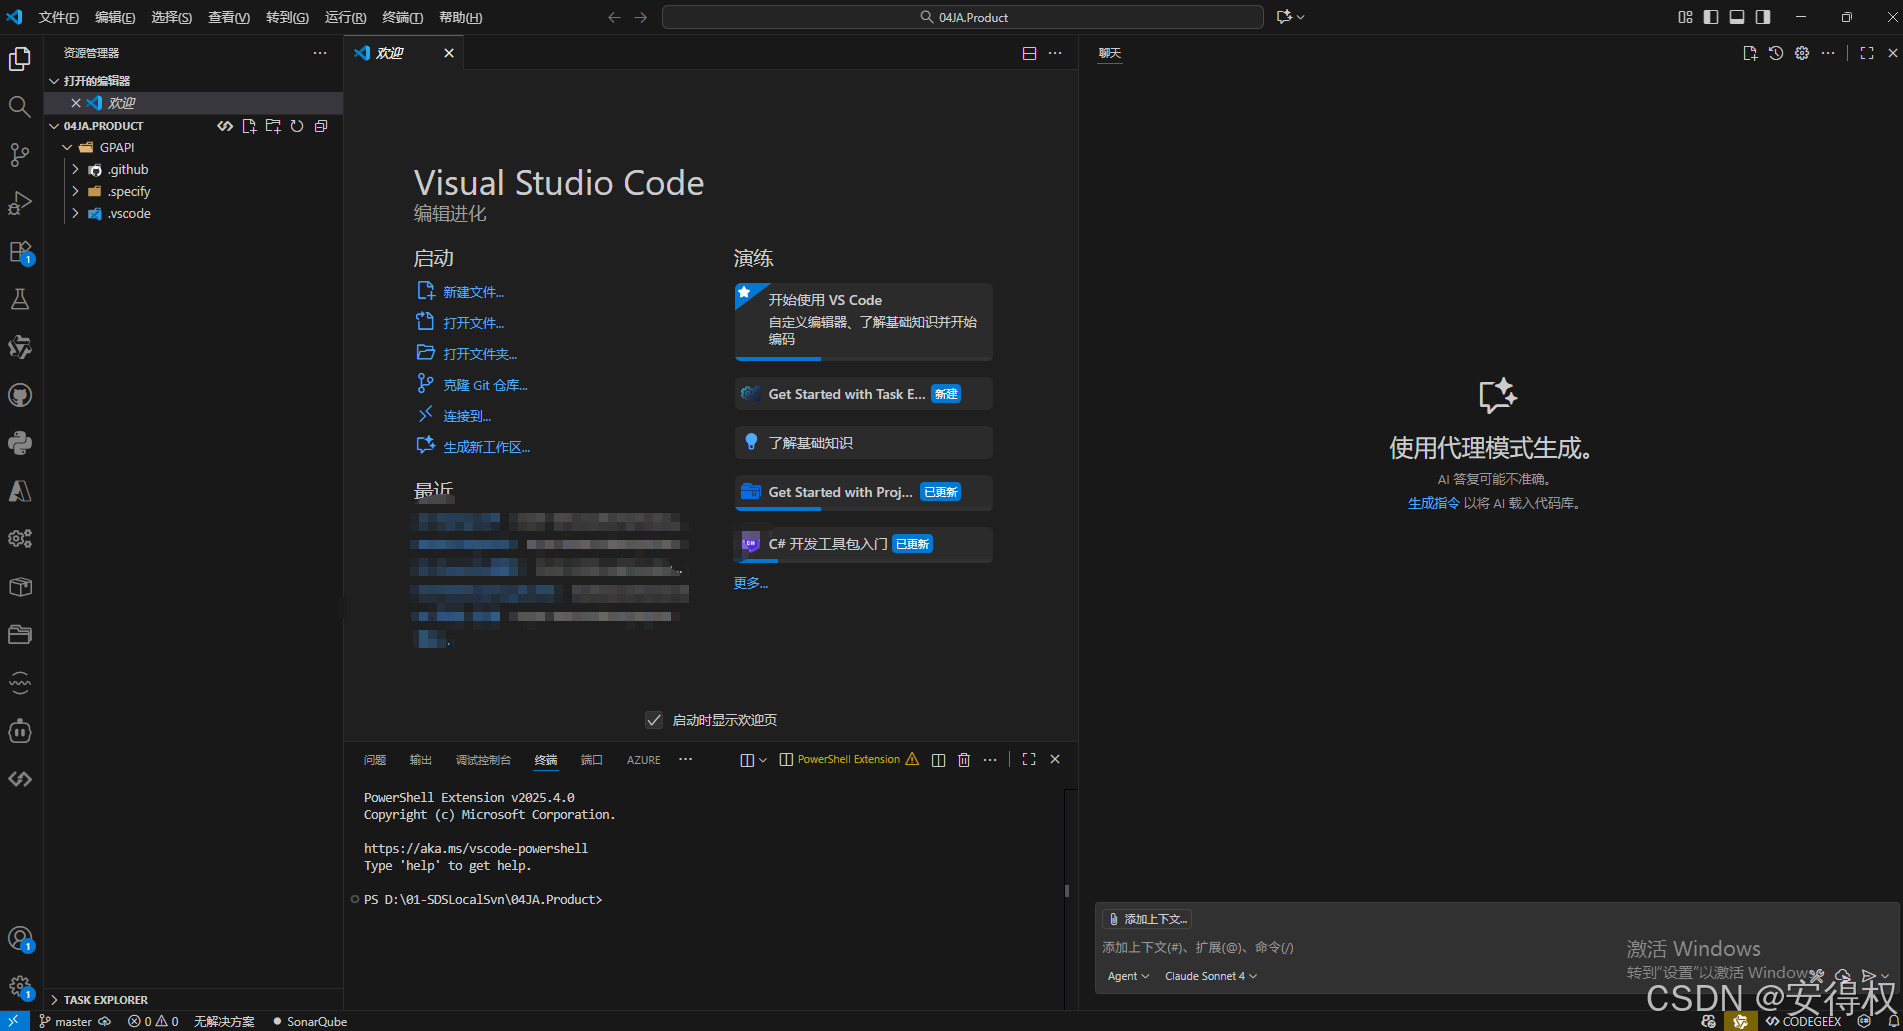Open the Extensions view
Image resolution: width=1903 pixels, height=1031 pixels.
click(20, 251)
